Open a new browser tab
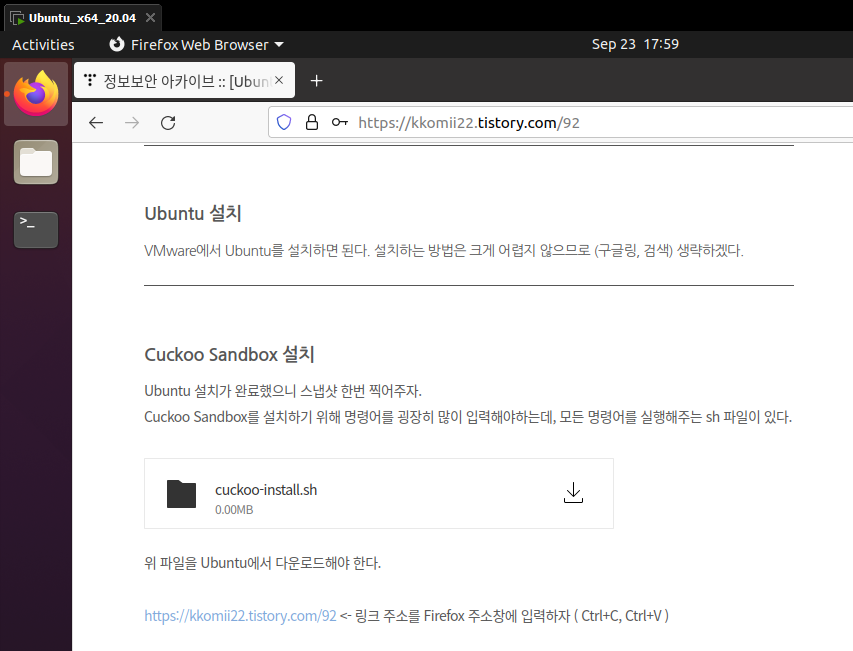Screen dimensions: 853x651 [x=316, y=81]
